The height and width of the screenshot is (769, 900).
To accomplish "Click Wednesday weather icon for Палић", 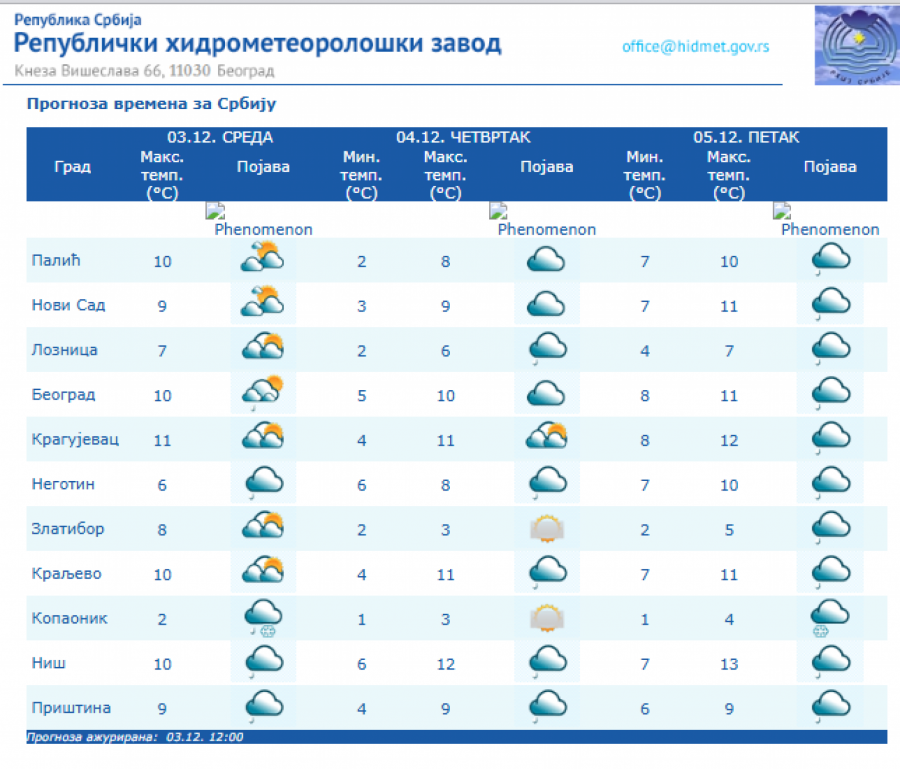I will tap(263, 261).
